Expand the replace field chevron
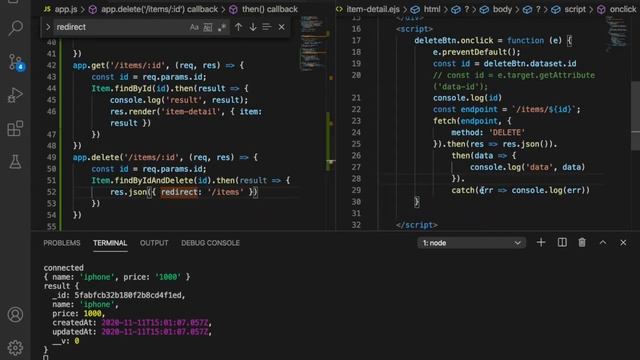Screen dimensions: 640x360 click(48, 27)
